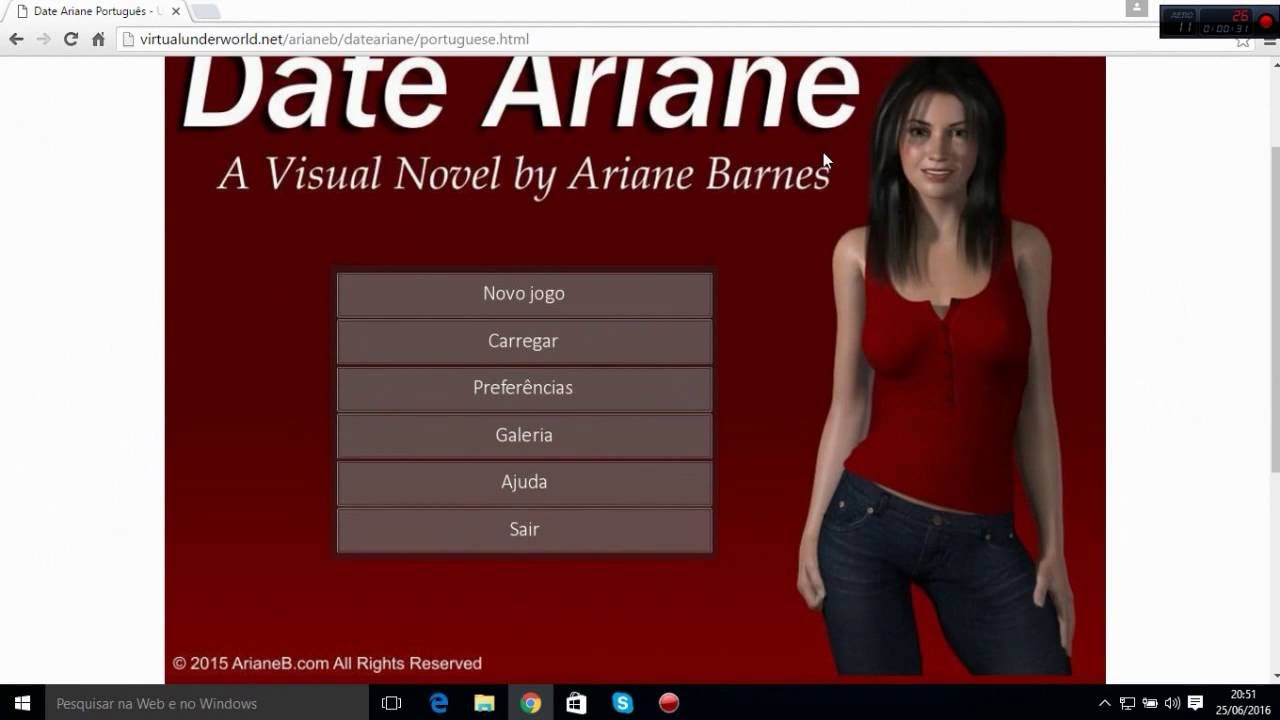The image size is (1280, 720).
Task: Click the red record button in overlay
Action: pos(1265,22)
